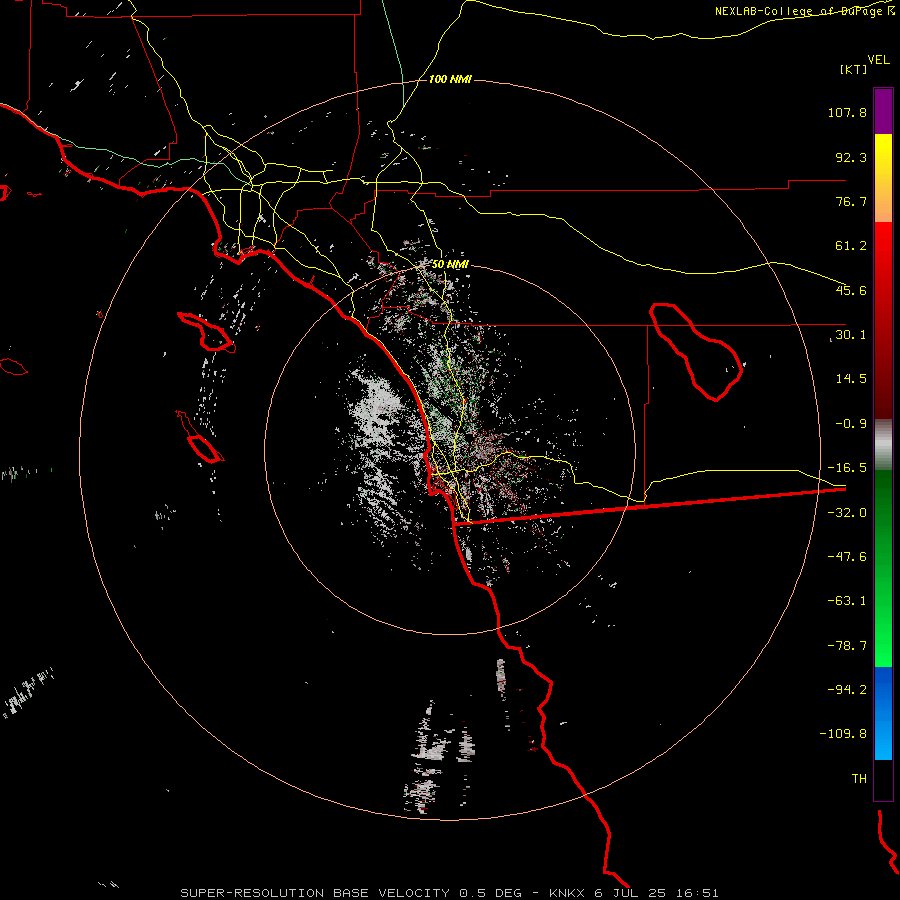This screenshot has height=900, width=900.
Task: Pick the black TH segment of the color bar
Action: click(883, 780)
